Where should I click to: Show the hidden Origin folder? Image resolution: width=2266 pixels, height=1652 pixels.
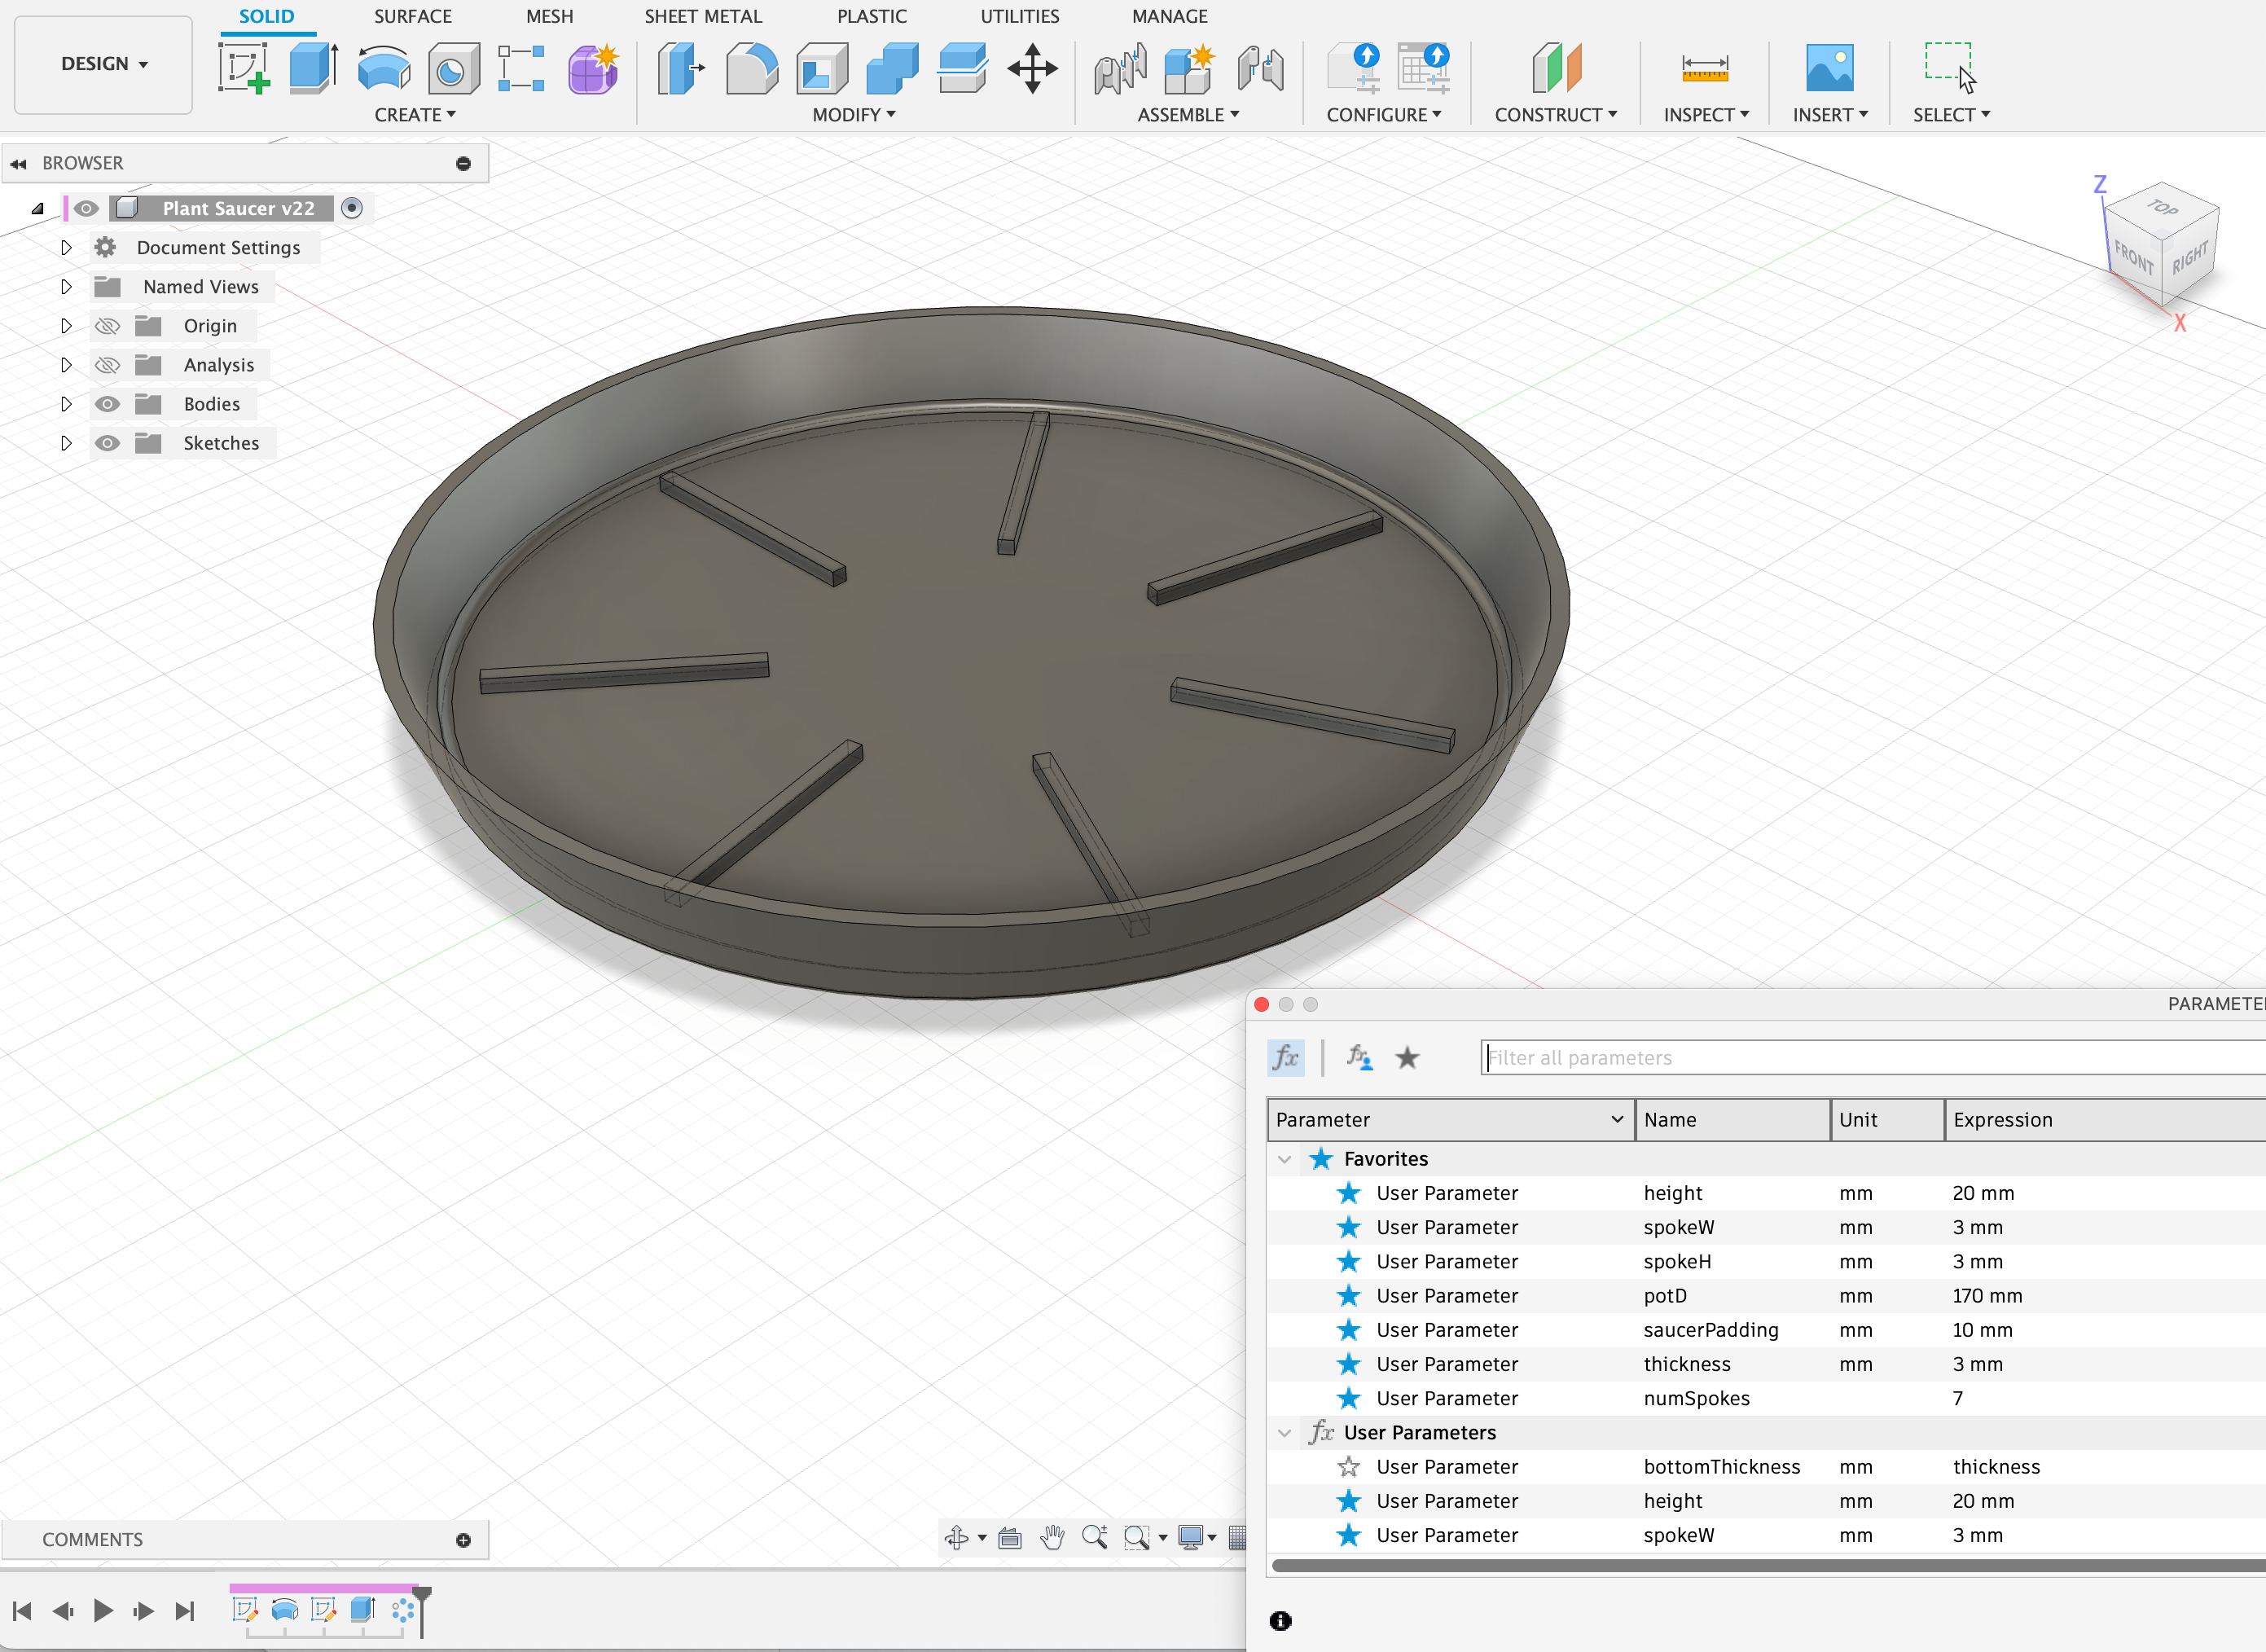[x=107, y=326]
